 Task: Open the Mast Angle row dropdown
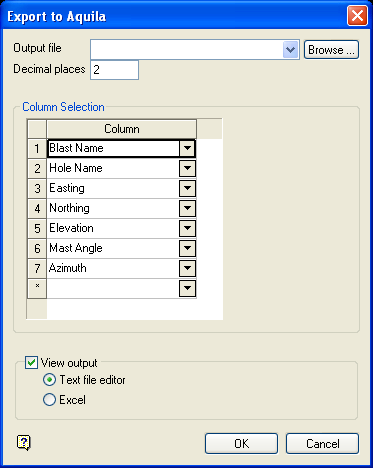pos(187,248)
